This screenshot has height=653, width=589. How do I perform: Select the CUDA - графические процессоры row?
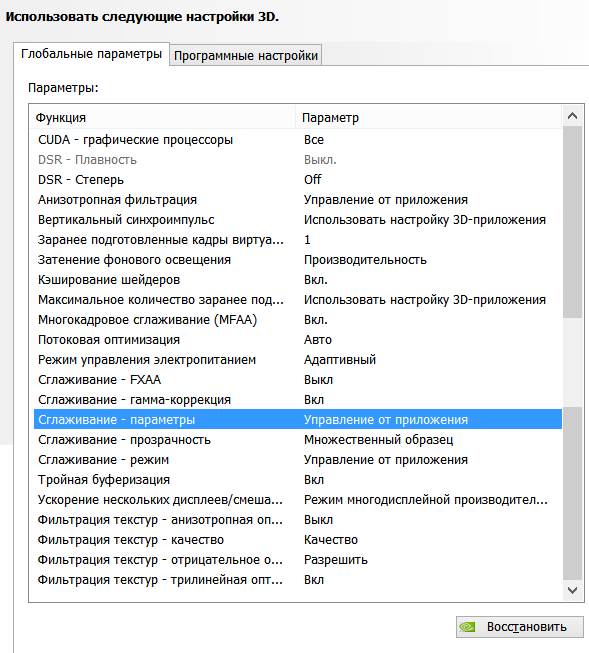(298, 140)
